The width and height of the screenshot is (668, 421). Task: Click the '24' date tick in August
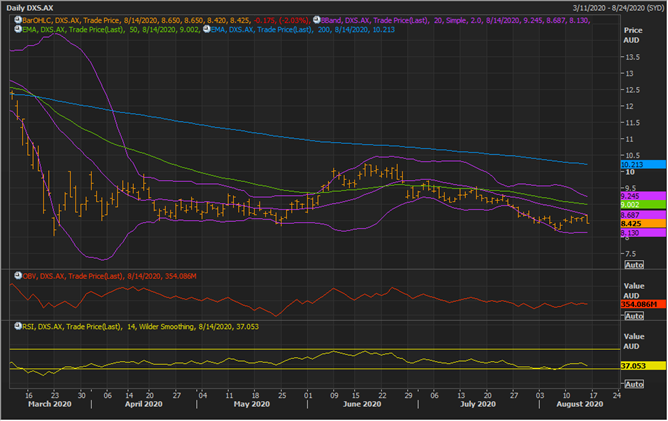(616, 395)
